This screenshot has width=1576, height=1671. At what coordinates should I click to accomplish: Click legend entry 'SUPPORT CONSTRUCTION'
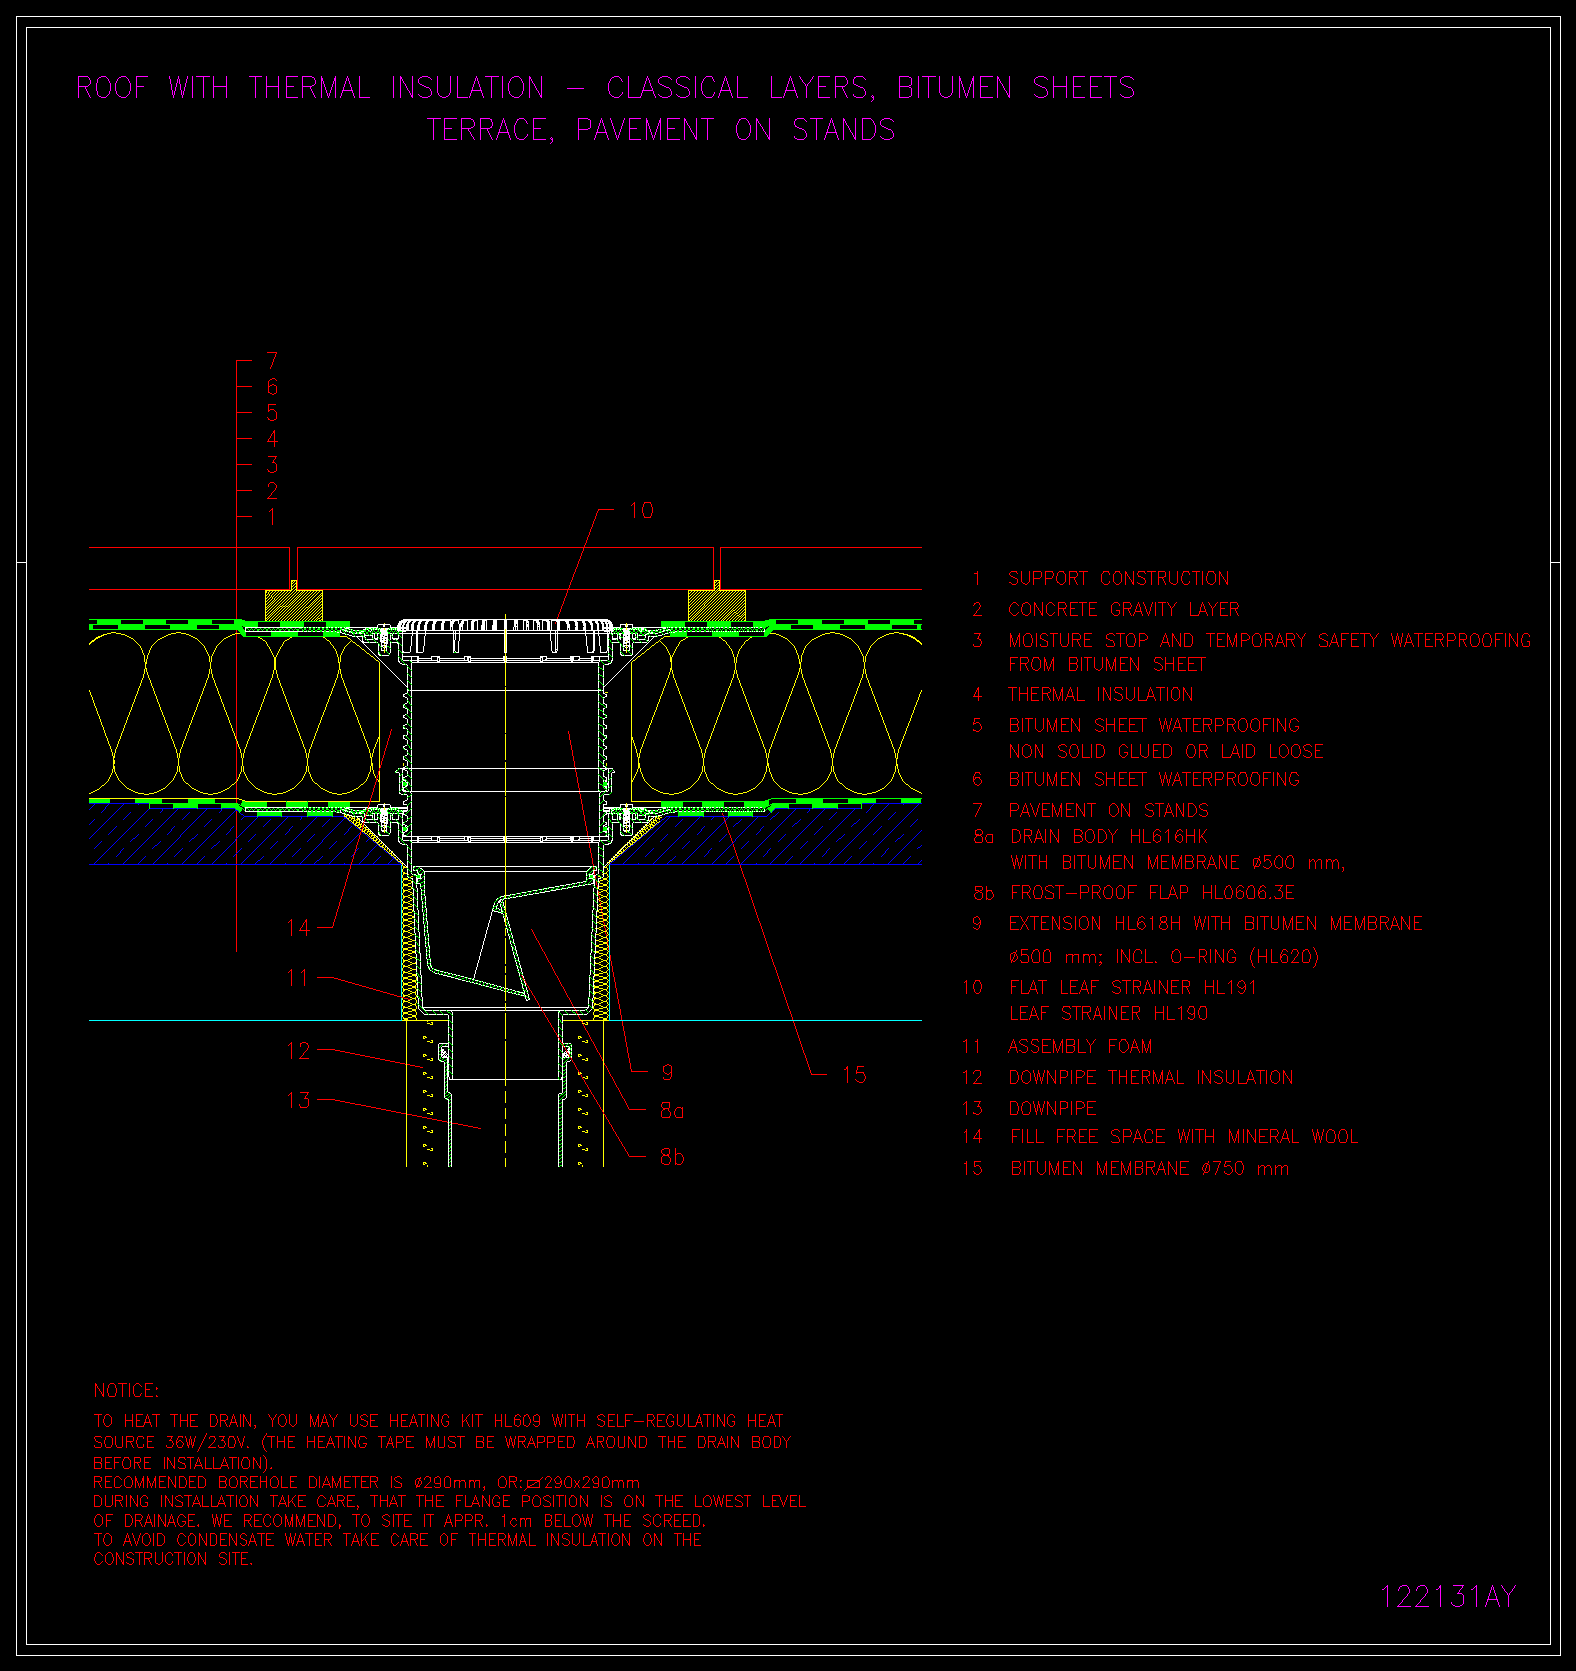[x=1118, y=579]
